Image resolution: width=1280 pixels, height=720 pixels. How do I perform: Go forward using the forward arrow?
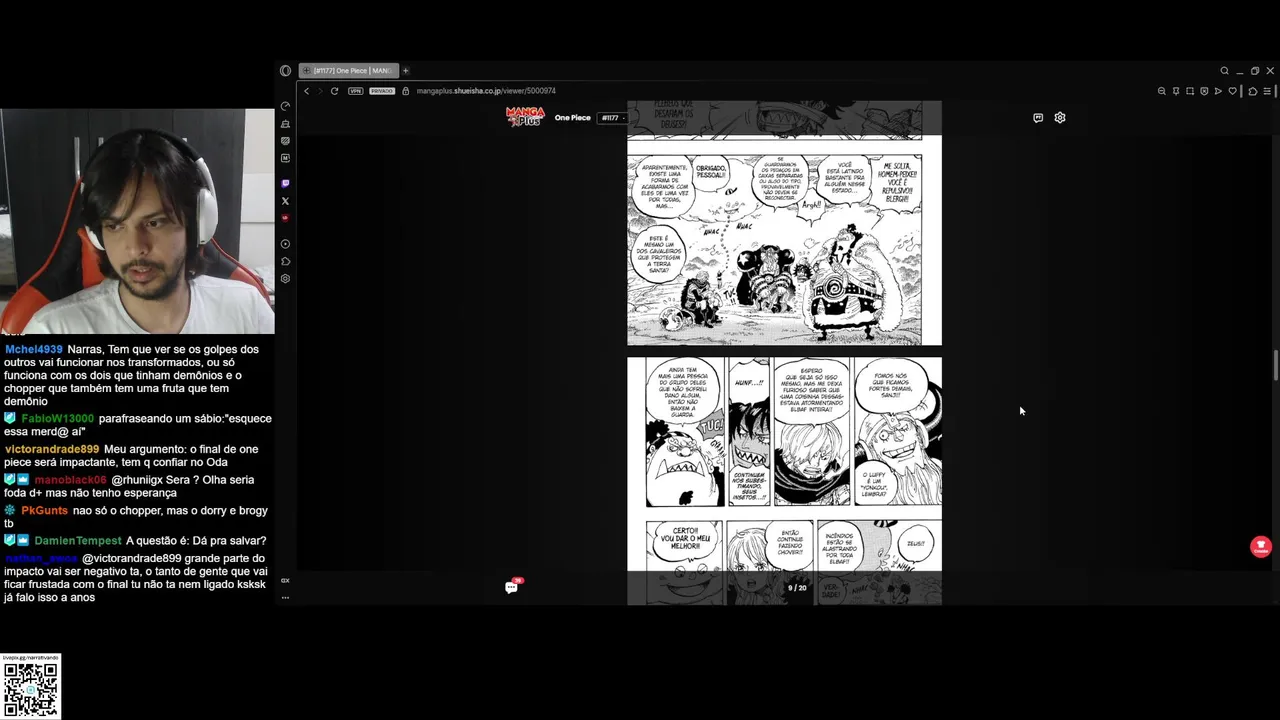320,91
